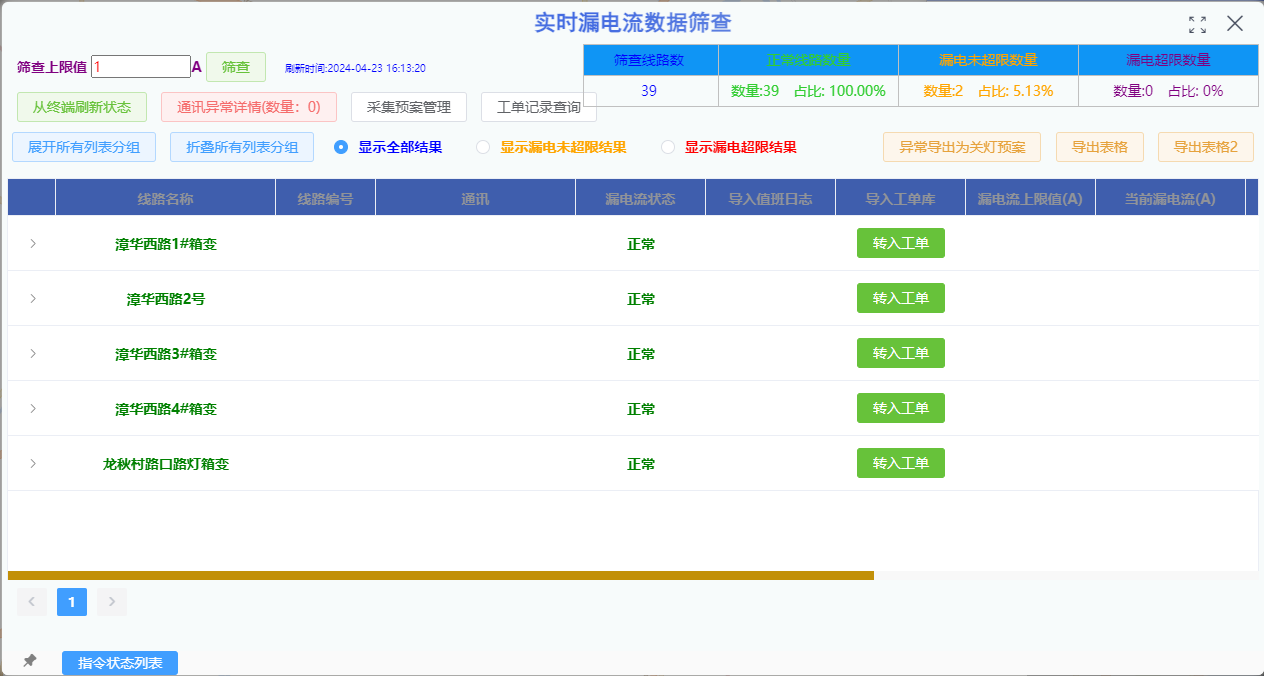Expand the 龙秋村路口路灯箱变 row
1264x676 pixels.
coord(33,463)
